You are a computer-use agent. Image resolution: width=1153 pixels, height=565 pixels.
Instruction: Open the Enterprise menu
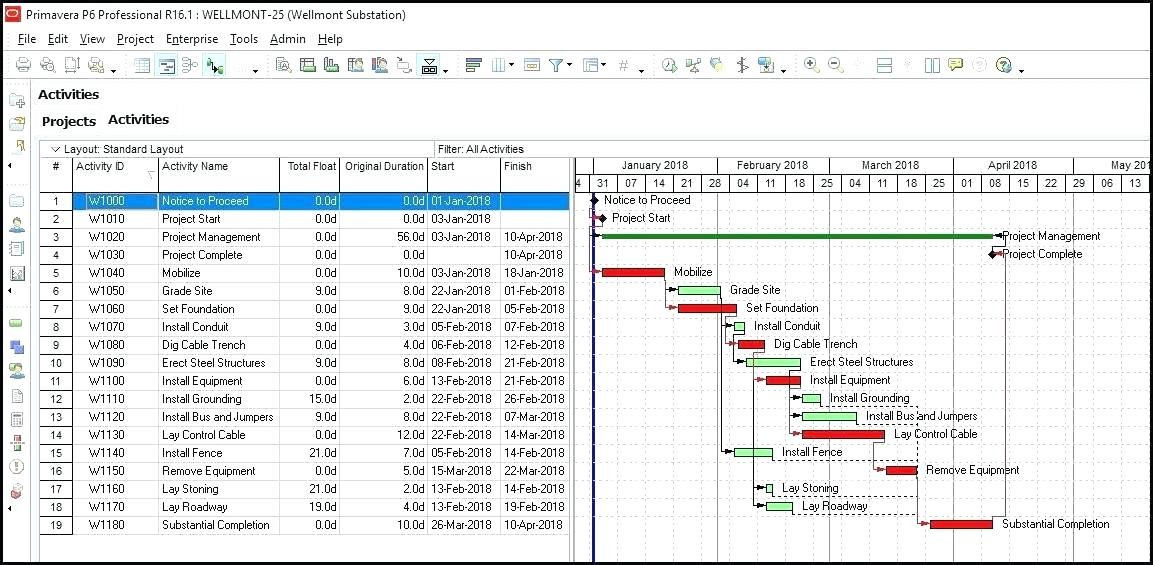coord(191,39)
